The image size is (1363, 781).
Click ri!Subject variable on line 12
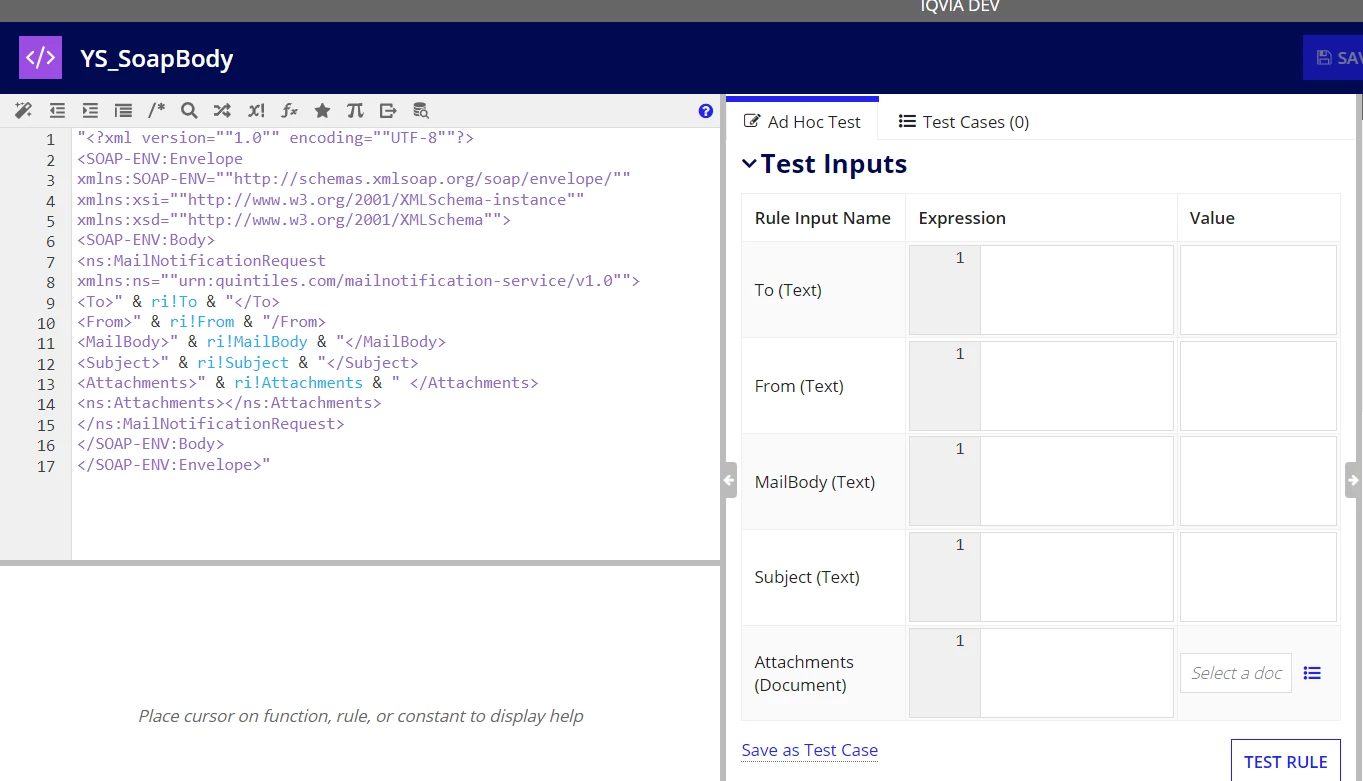click(x=243, y=362)
